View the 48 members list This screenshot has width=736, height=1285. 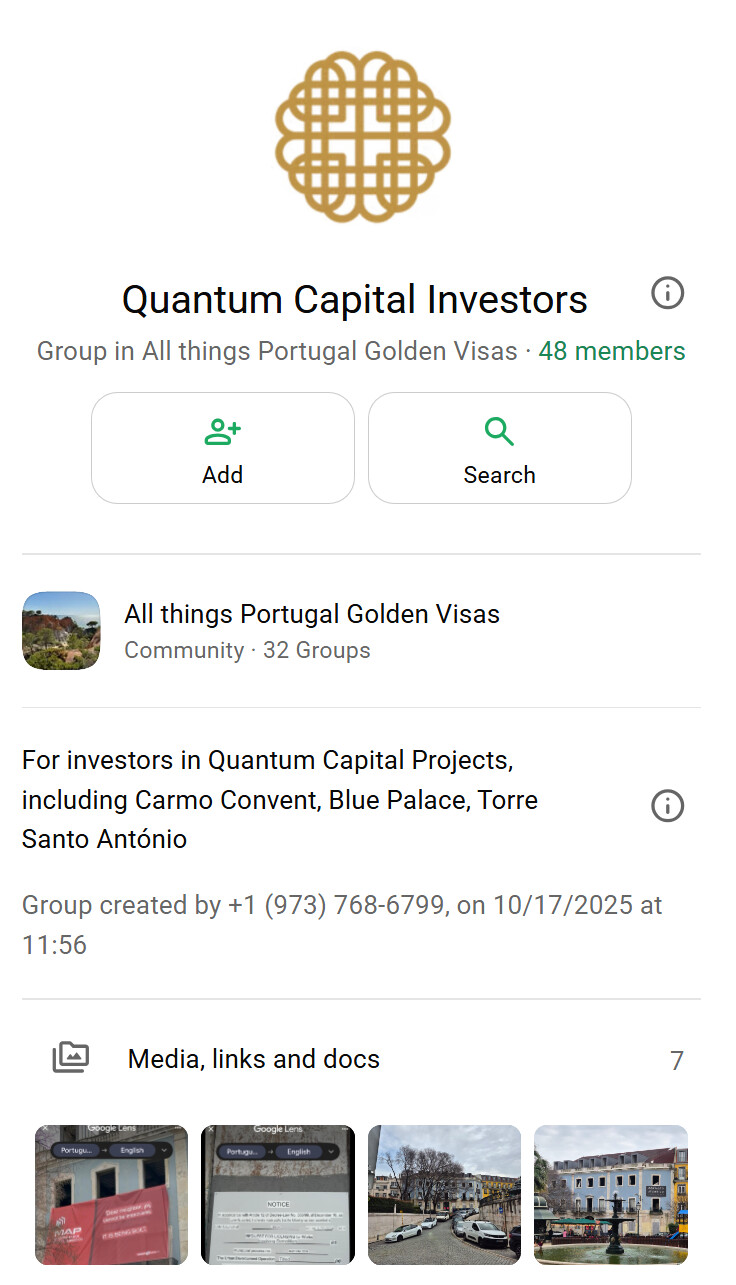pos(612,352)
